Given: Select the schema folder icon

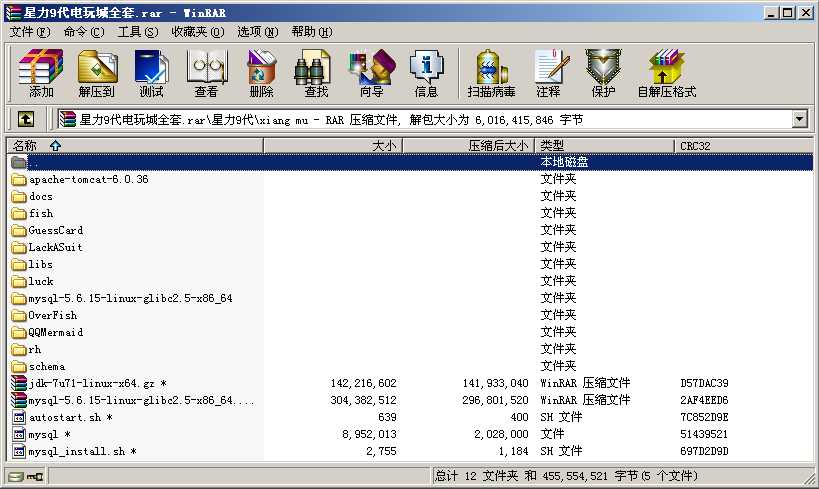Looking at the screenshot, I should pos(19,366).
